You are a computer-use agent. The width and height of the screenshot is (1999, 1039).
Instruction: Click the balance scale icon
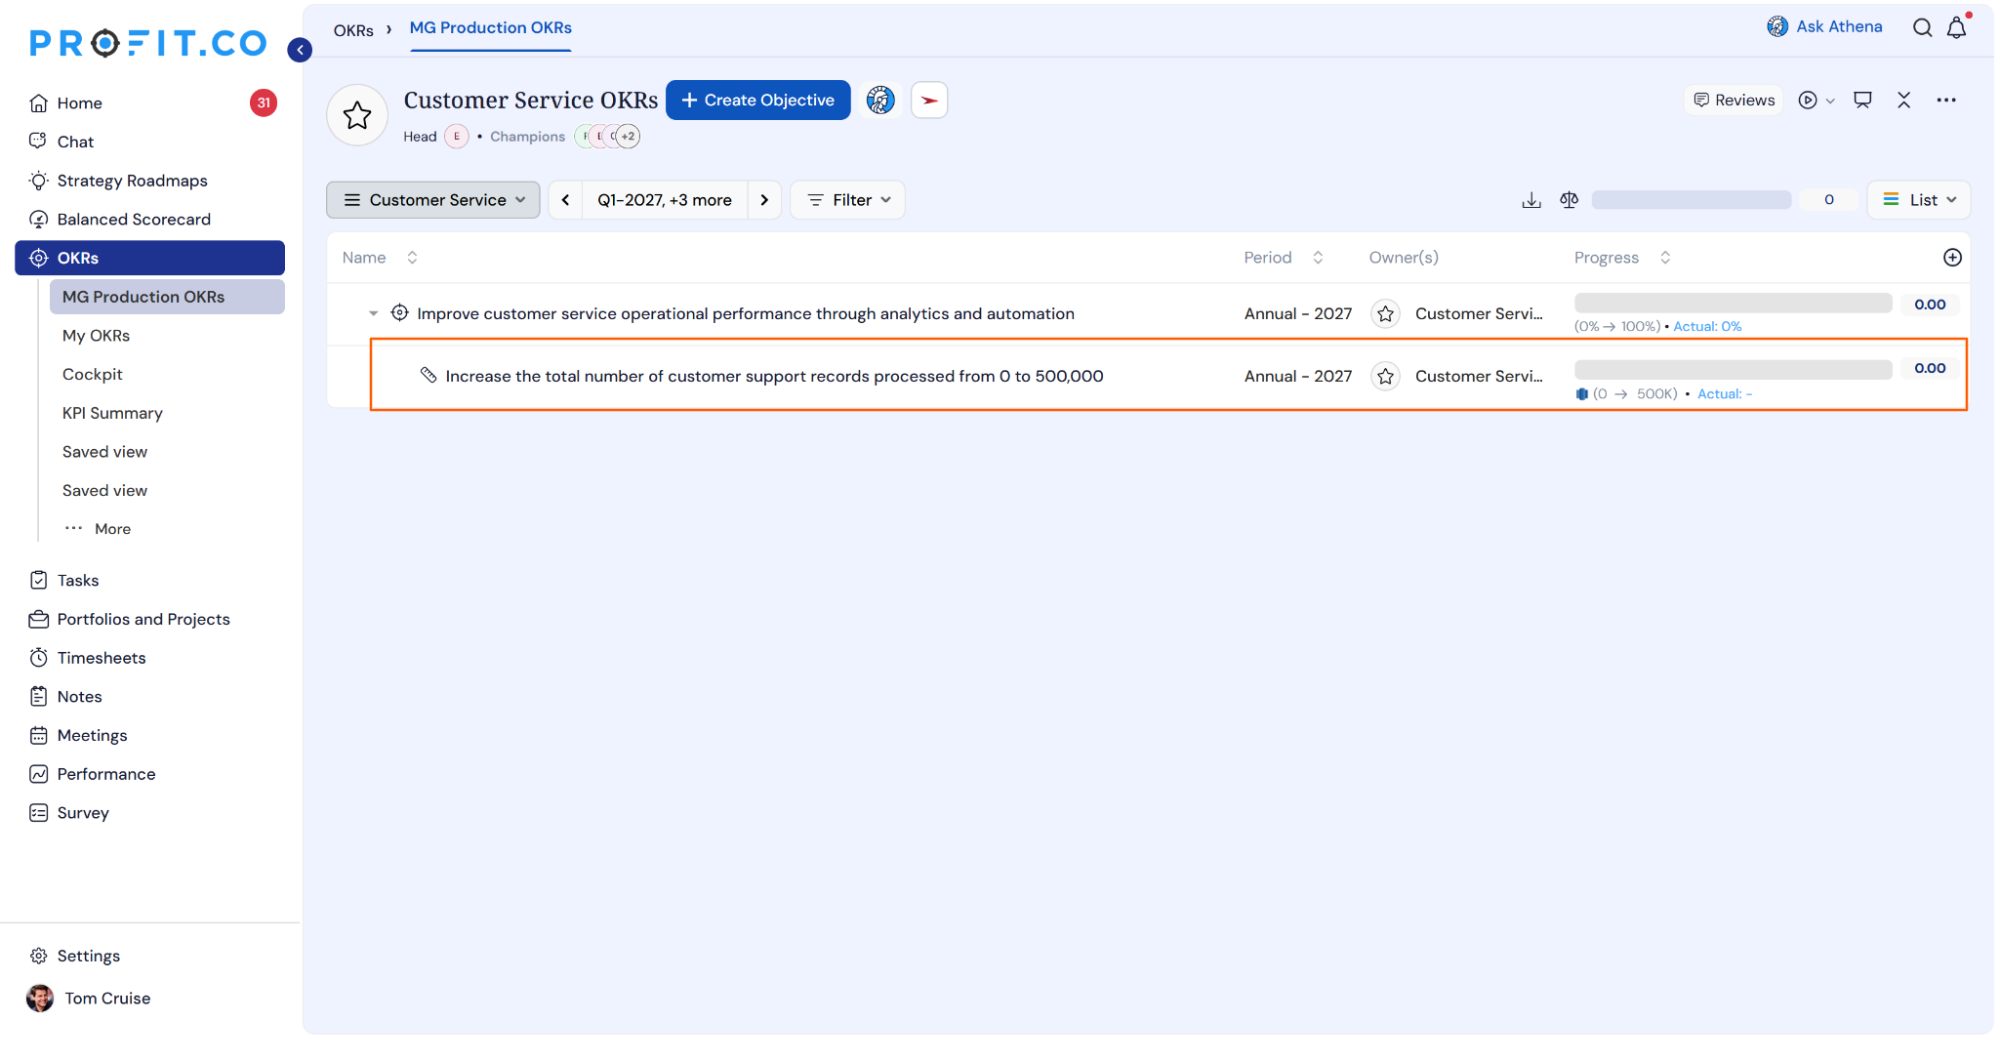click(1569, 200)
